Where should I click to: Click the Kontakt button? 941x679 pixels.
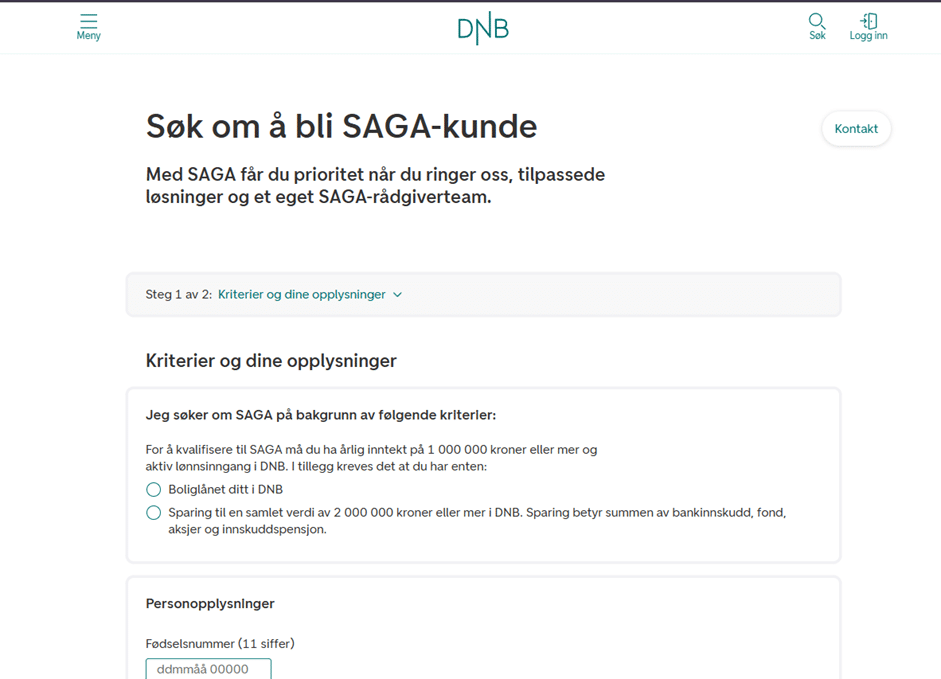coord(856,129)
